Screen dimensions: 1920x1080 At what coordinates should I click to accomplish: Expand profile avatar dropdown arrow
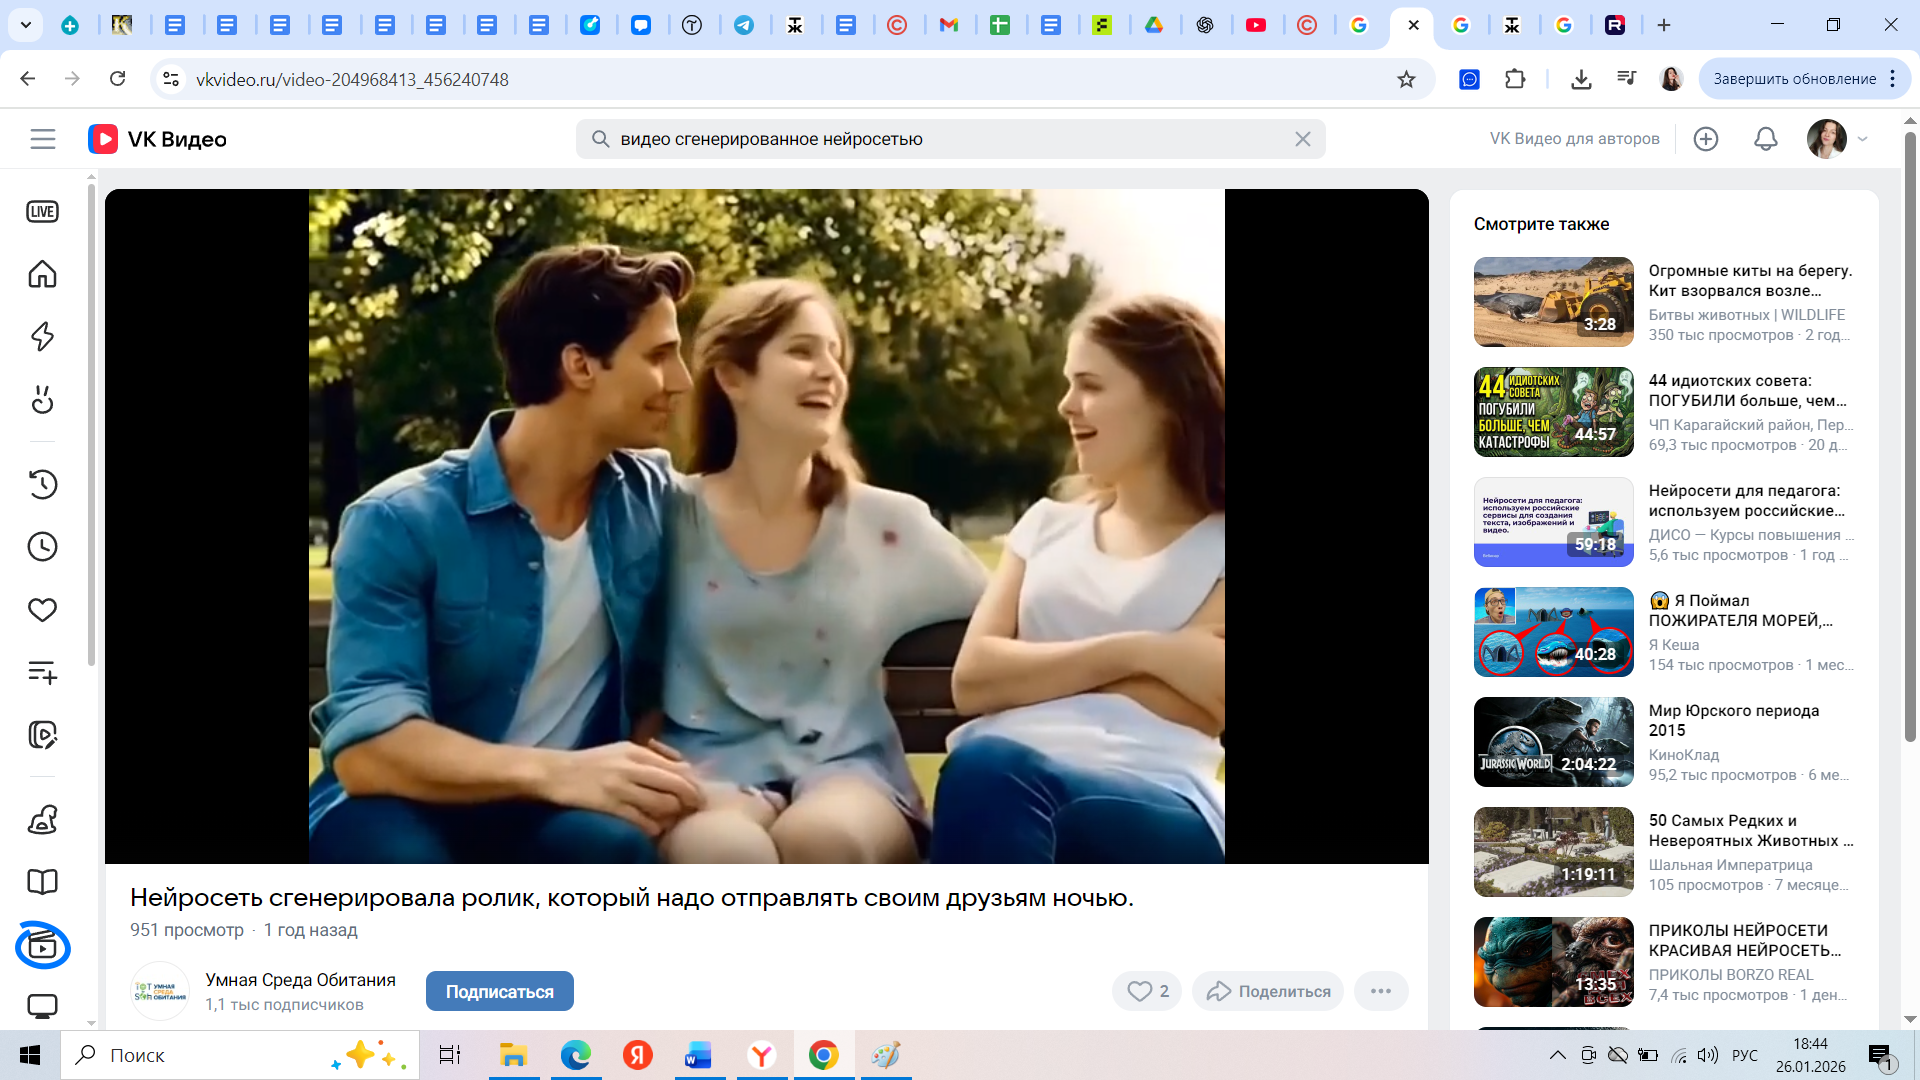tap(1863, 139)
